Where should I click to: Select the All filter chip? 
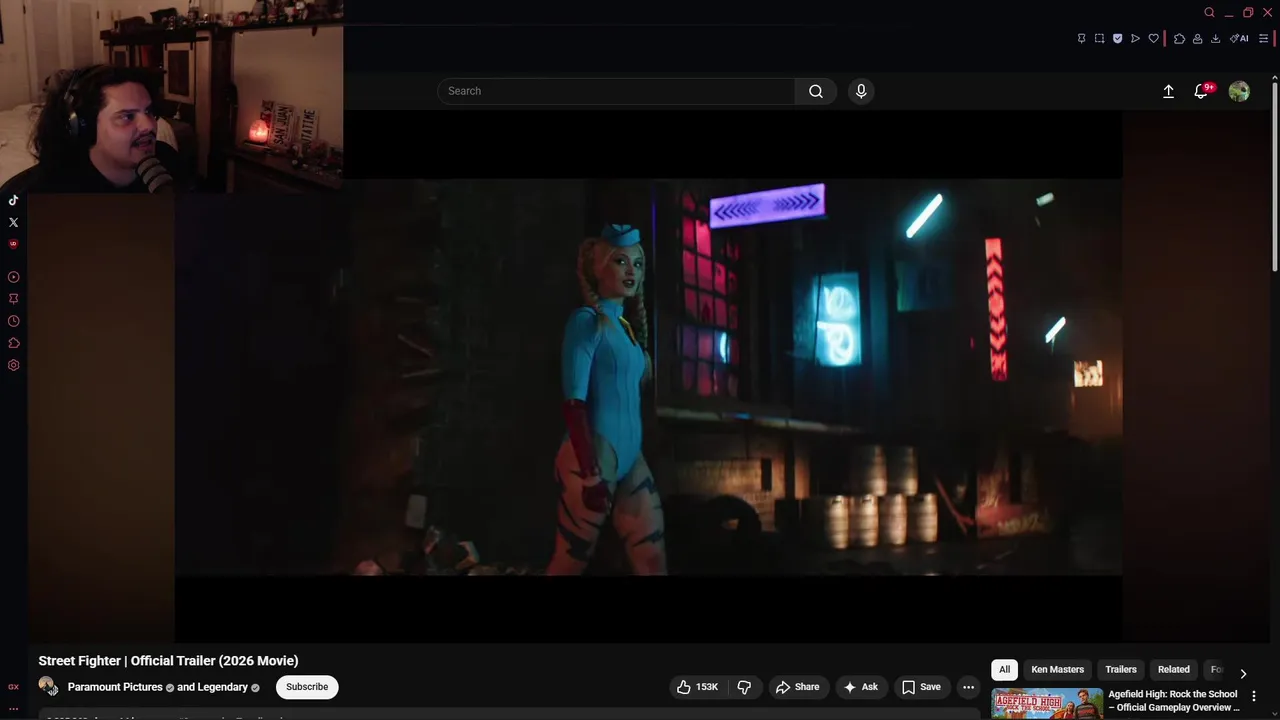pos(1004,670)
